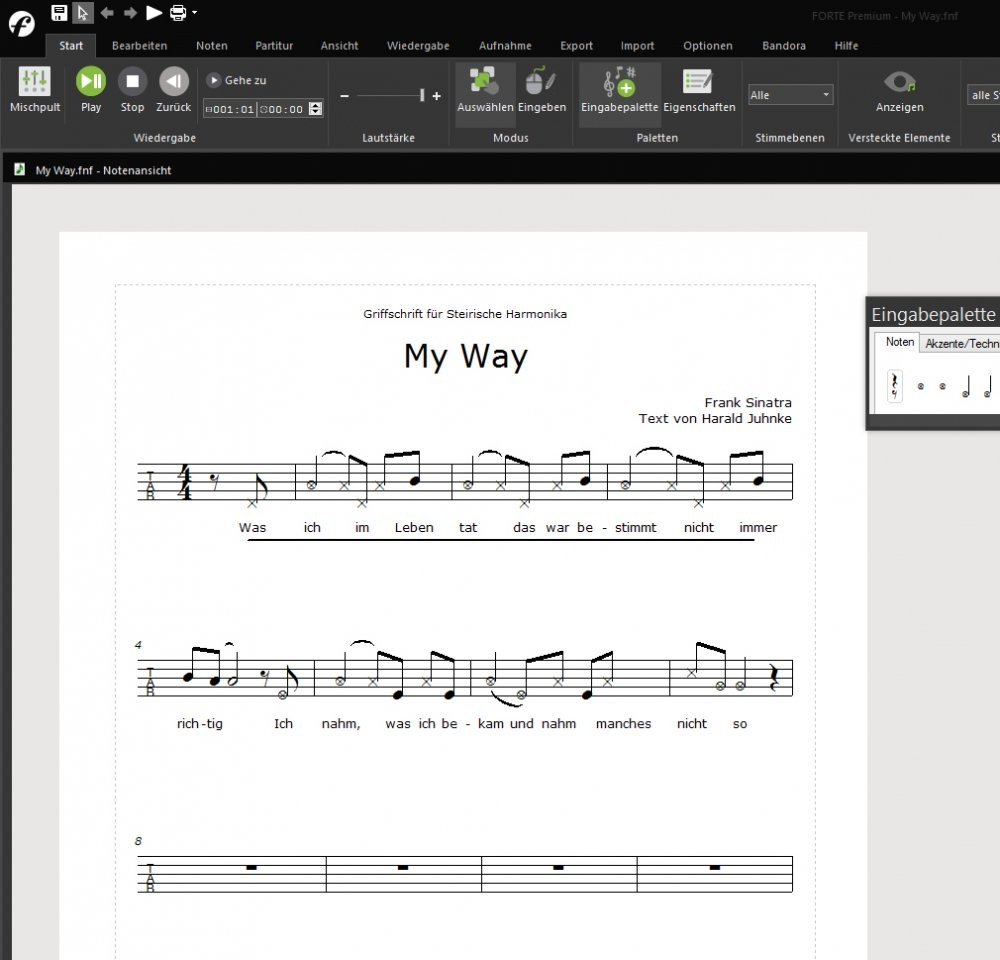The height and width of the screenshot is (960, 1000).
Task: Switch to Auswählen selection mode
Action: click(485, 90)
